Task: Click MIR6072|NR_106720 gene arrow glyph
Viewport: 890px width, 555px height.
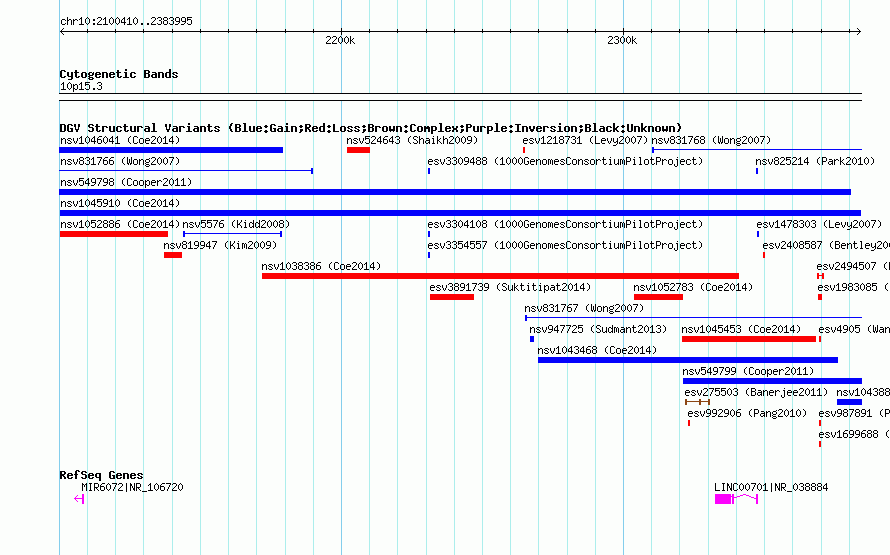Action: (79, 499)
